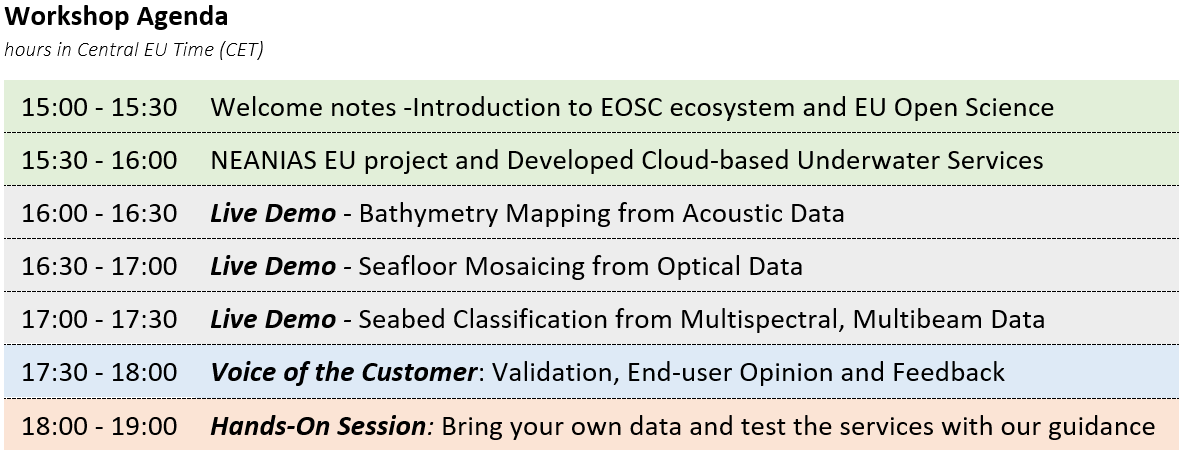Select the Voice of the Customer label
Image resolution: width=1184 pixels, height=453 pixels.
pyautogui.click(x=344, y=371)
